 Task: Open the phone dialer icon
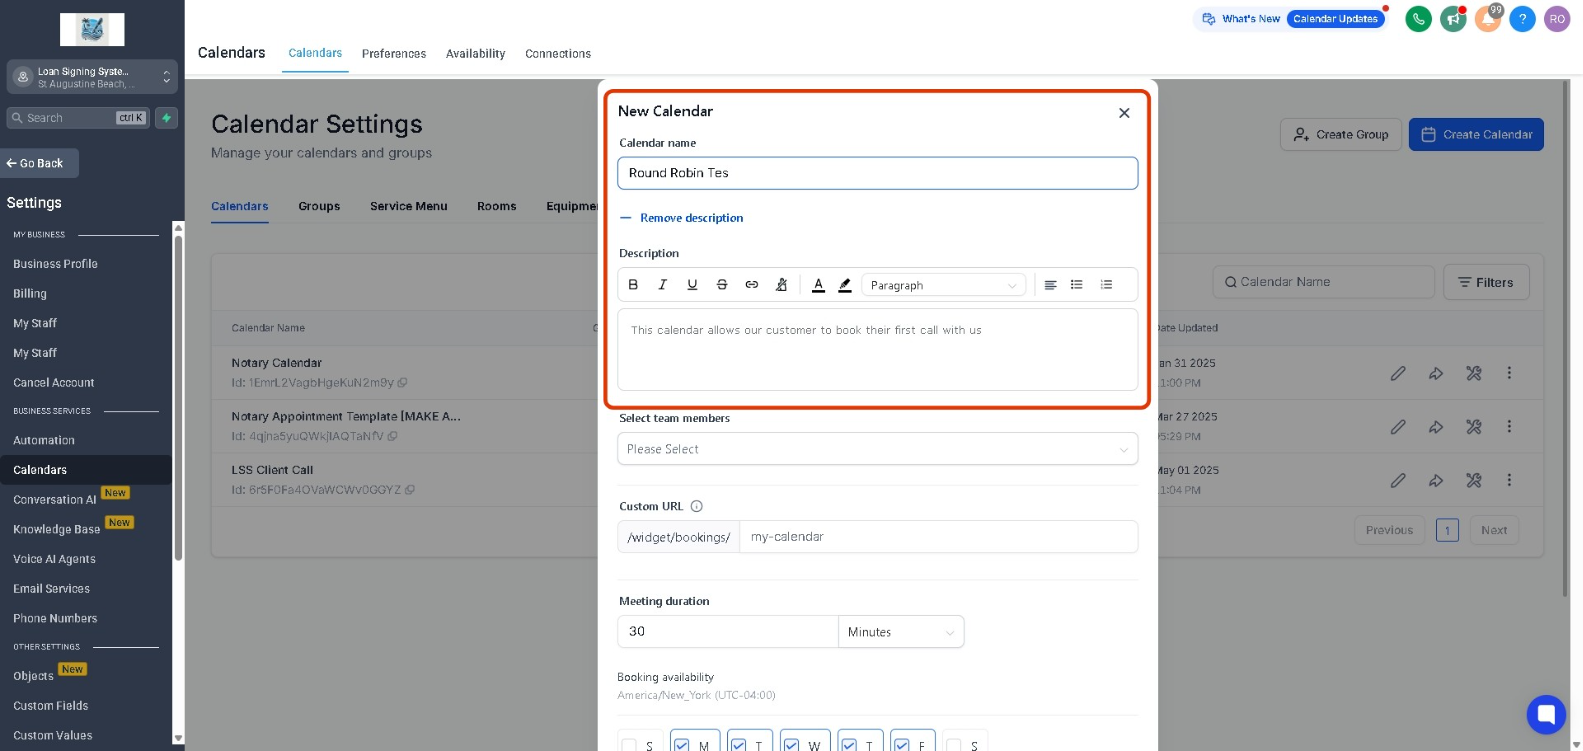click(1418, 19)
